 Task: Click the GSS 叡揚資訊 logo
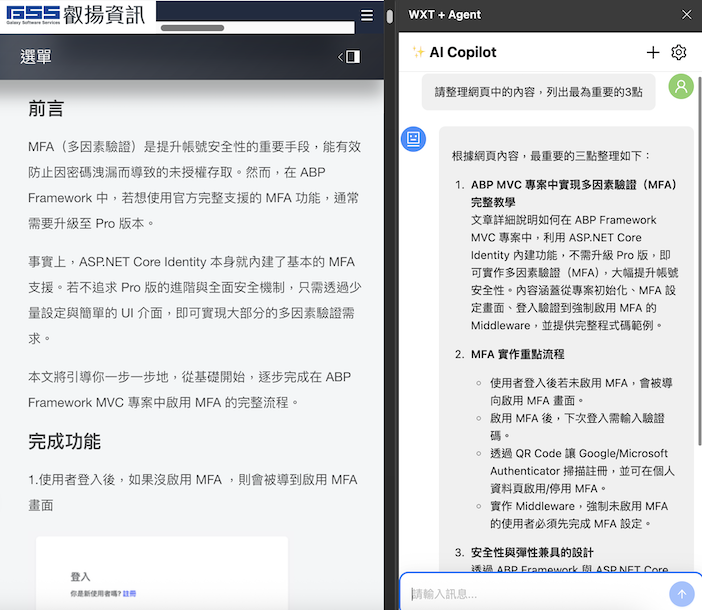[x=76, y=15]
